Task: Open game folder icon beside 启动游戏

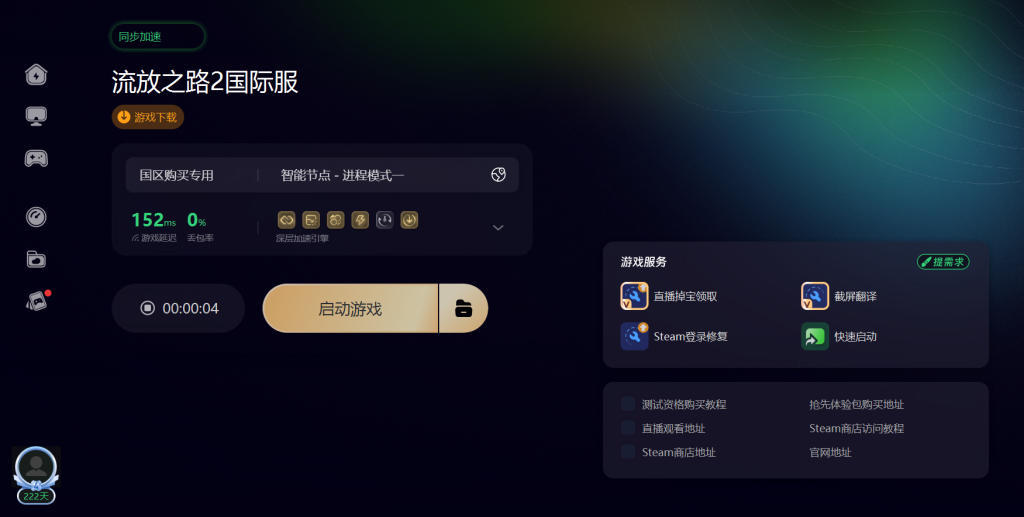Action: coord(464,308)
